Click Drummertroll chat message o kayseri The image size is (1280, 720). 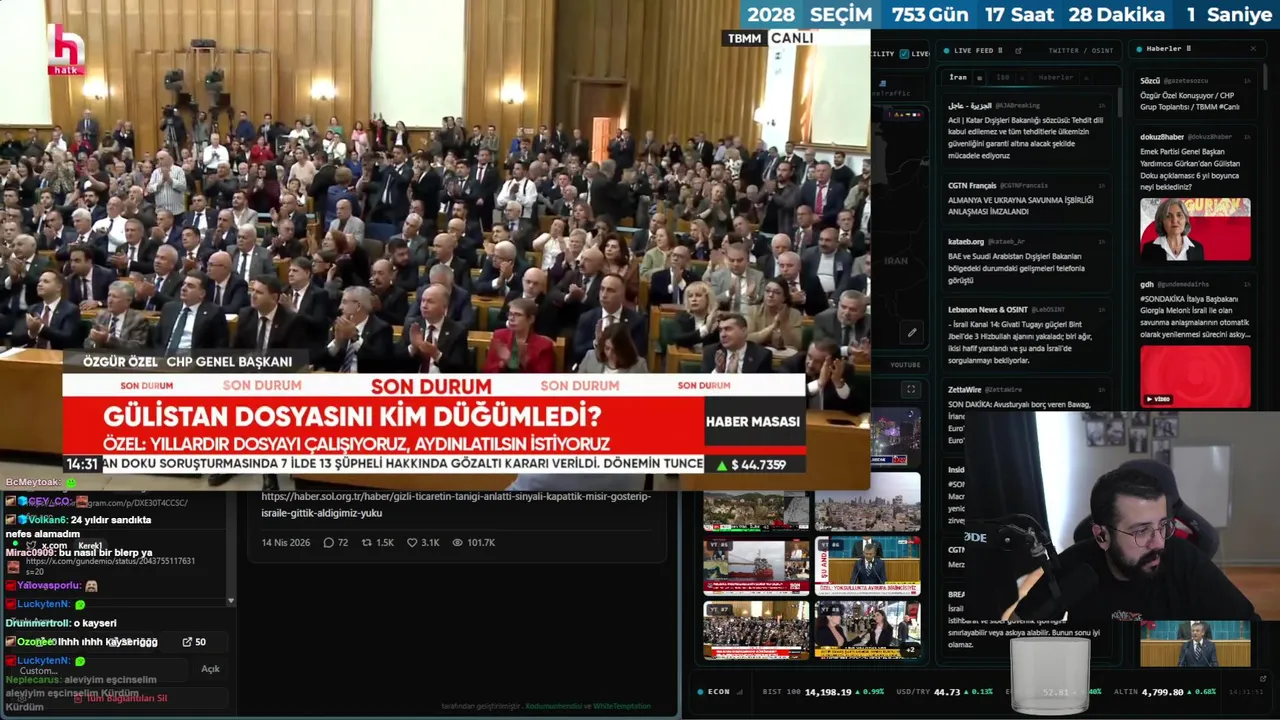(x=61, y=623)
